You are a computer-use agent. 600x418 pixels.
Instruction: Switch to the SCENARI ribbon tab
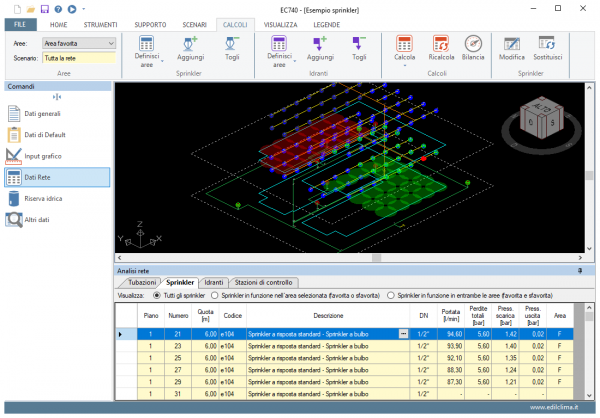coord(194,24)
